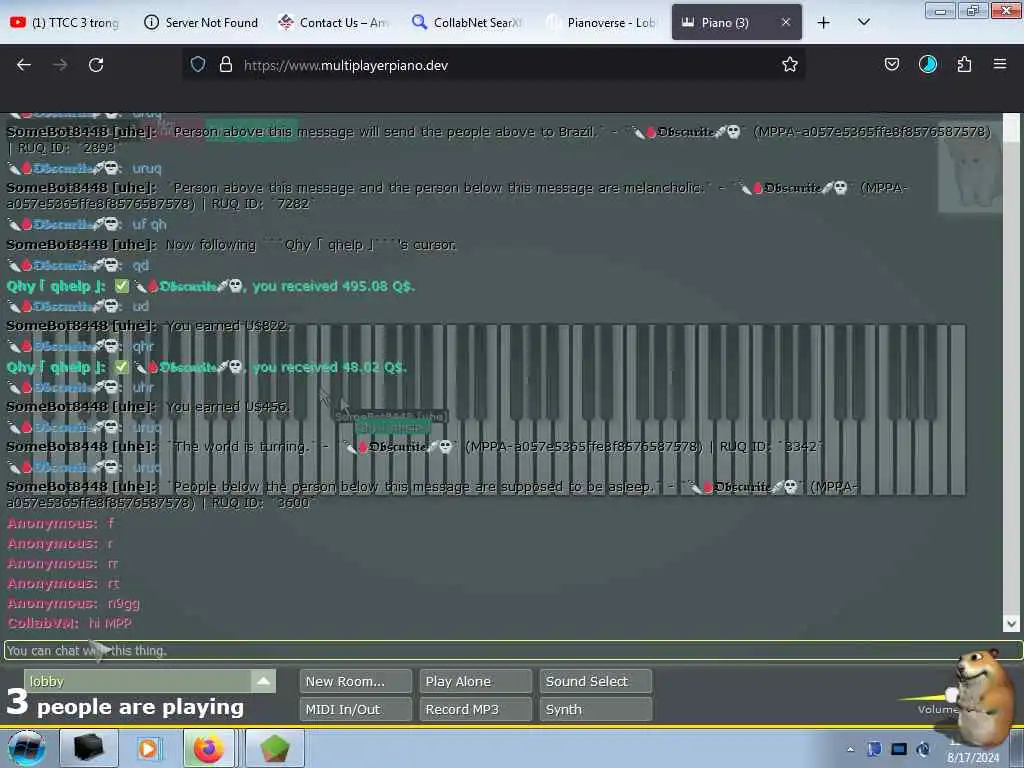This screenshot has width=1024, height=768.
Task: Open the tracking protection shield icon
Action: tap(198, 65)
